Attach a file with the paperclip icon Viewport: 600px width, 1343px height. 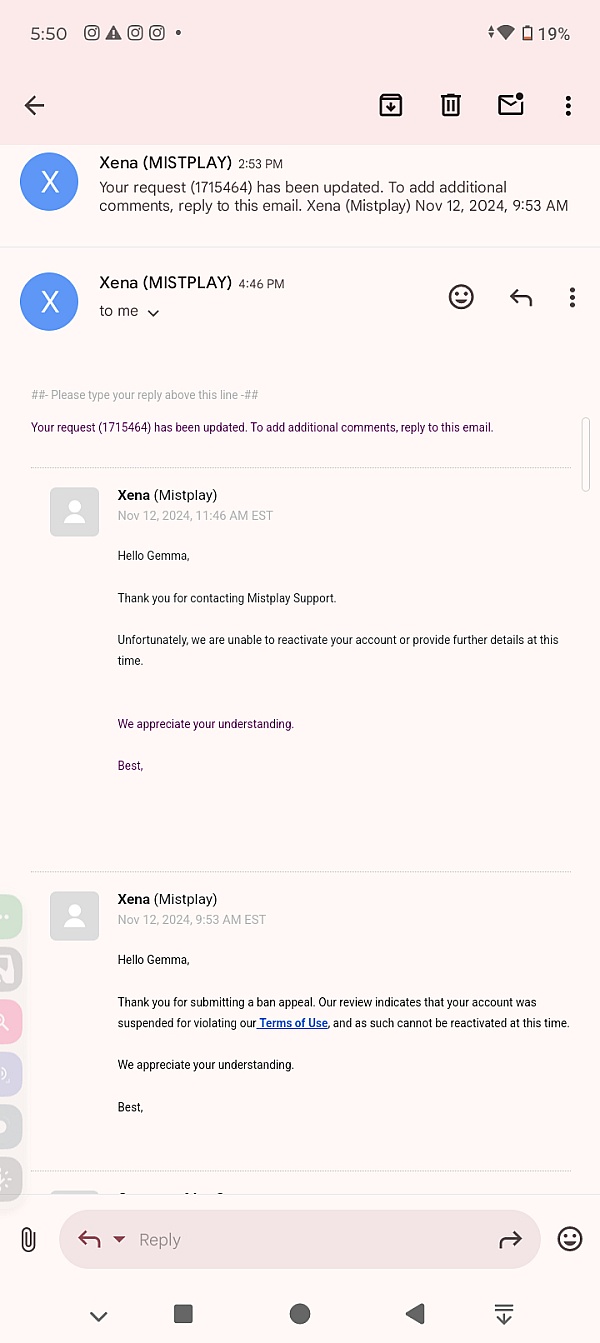point(28,1240)
